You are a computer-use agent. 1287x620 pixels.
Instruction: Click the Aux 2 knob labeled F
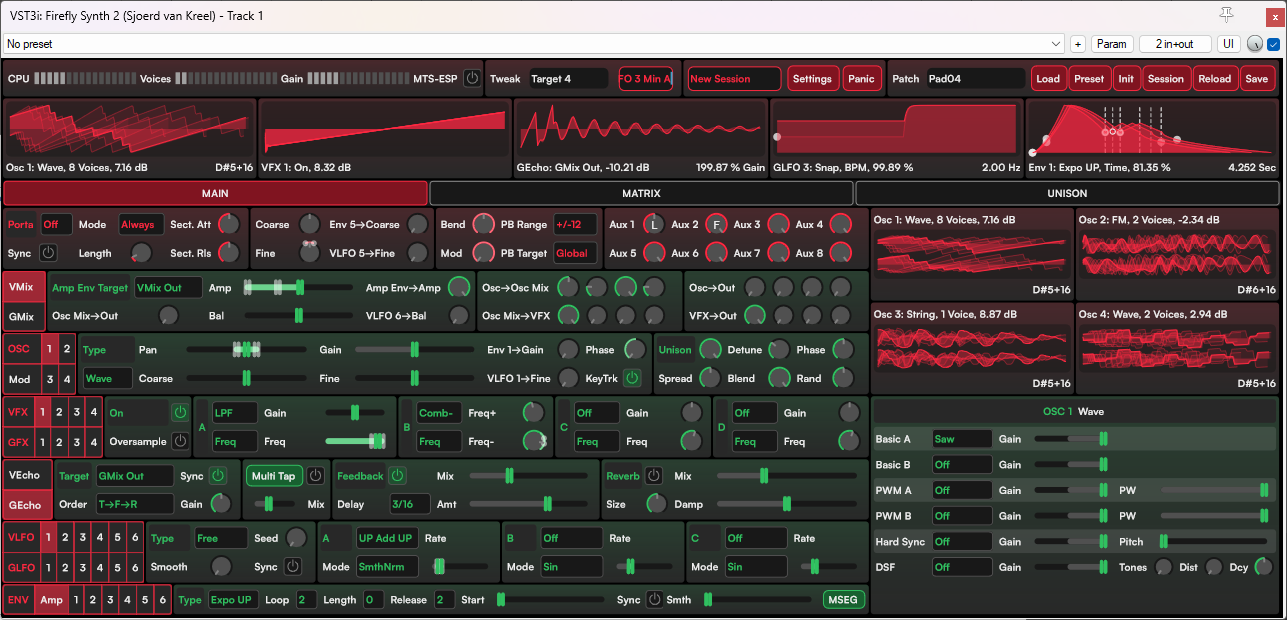(x=716, y=225)
